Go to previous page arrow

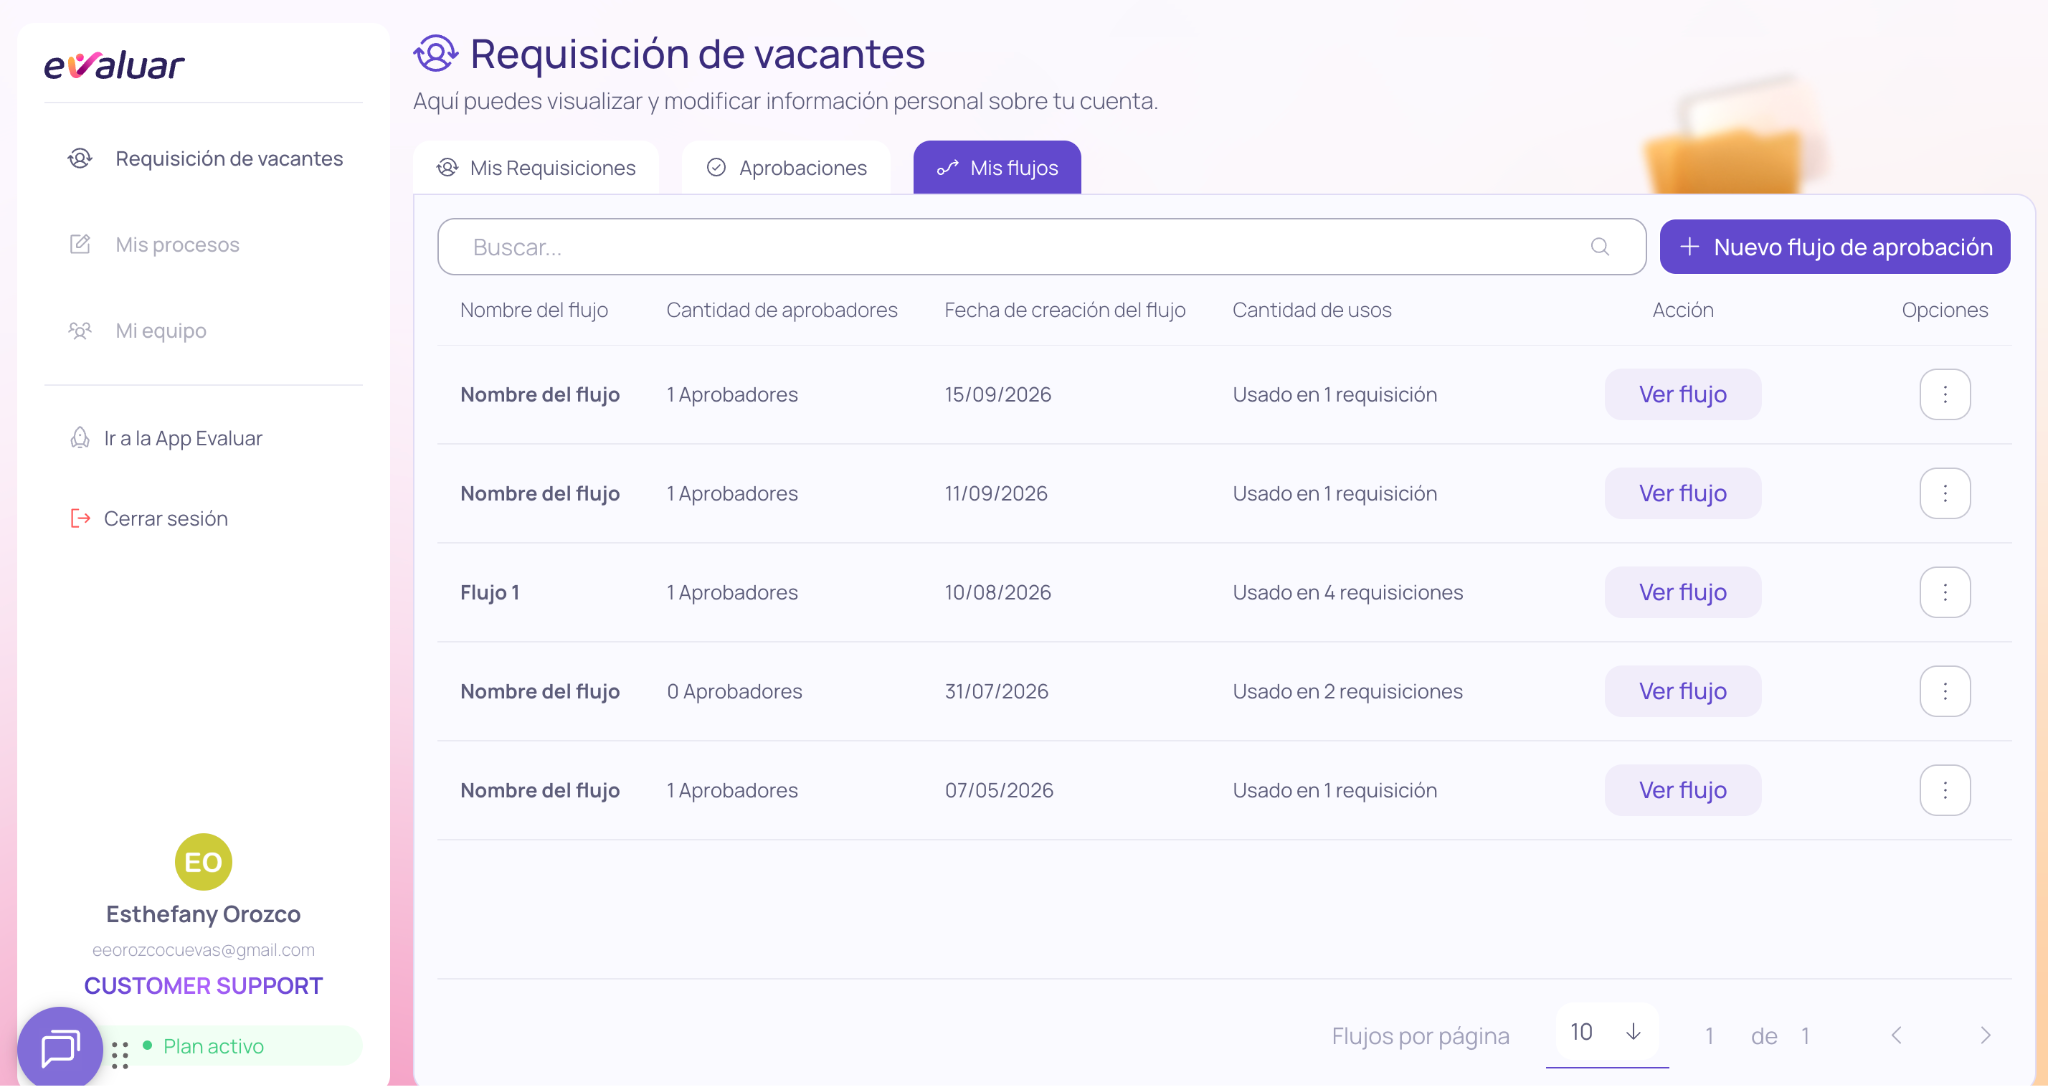tap(1896, 1036)
